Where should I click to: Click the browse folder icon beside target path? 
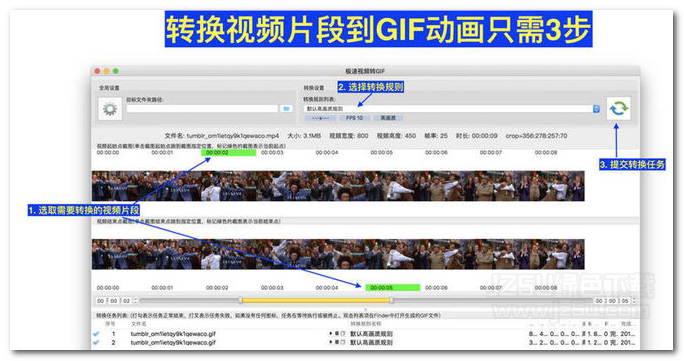click(x=286, y=109)
